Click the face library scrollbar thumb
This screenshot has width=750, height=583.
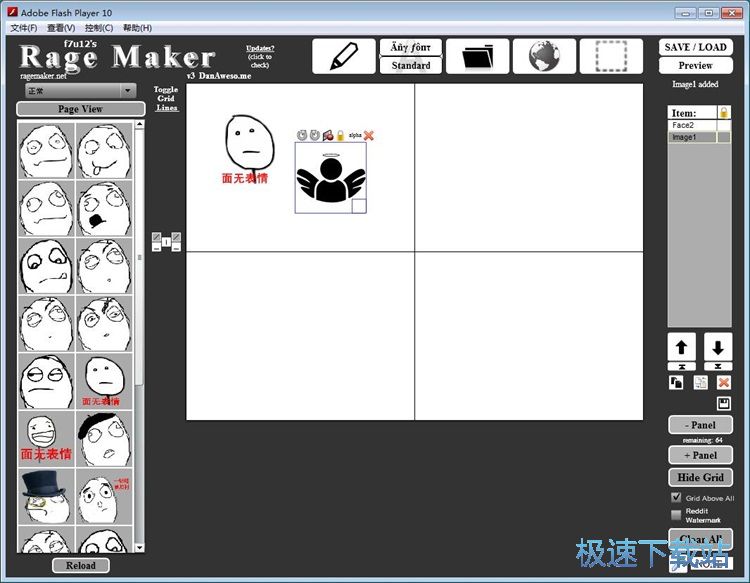coord(139,256)
